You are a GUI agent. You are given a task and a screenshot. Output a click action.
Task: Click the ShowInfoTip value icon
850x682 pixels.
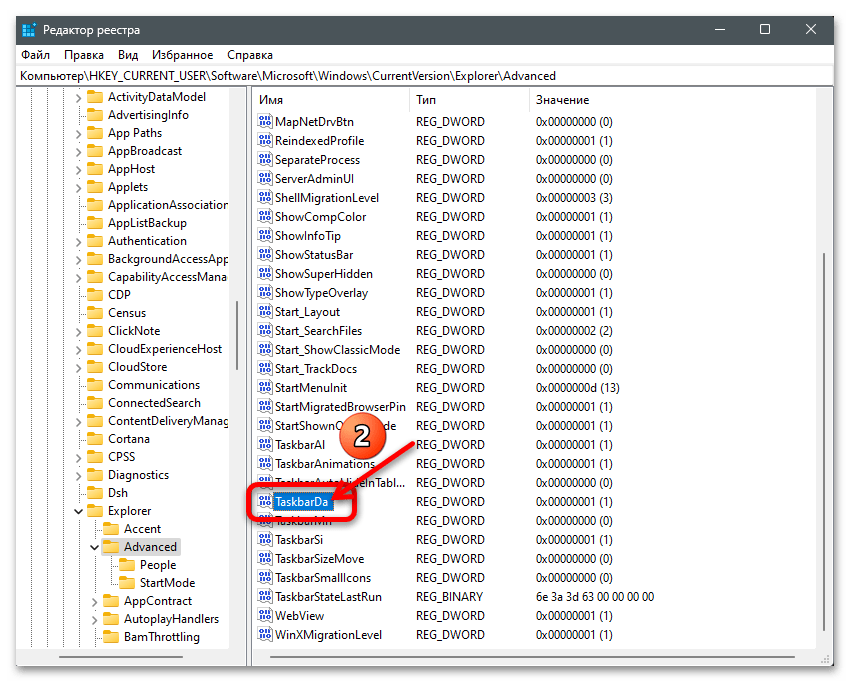(265, 235)
